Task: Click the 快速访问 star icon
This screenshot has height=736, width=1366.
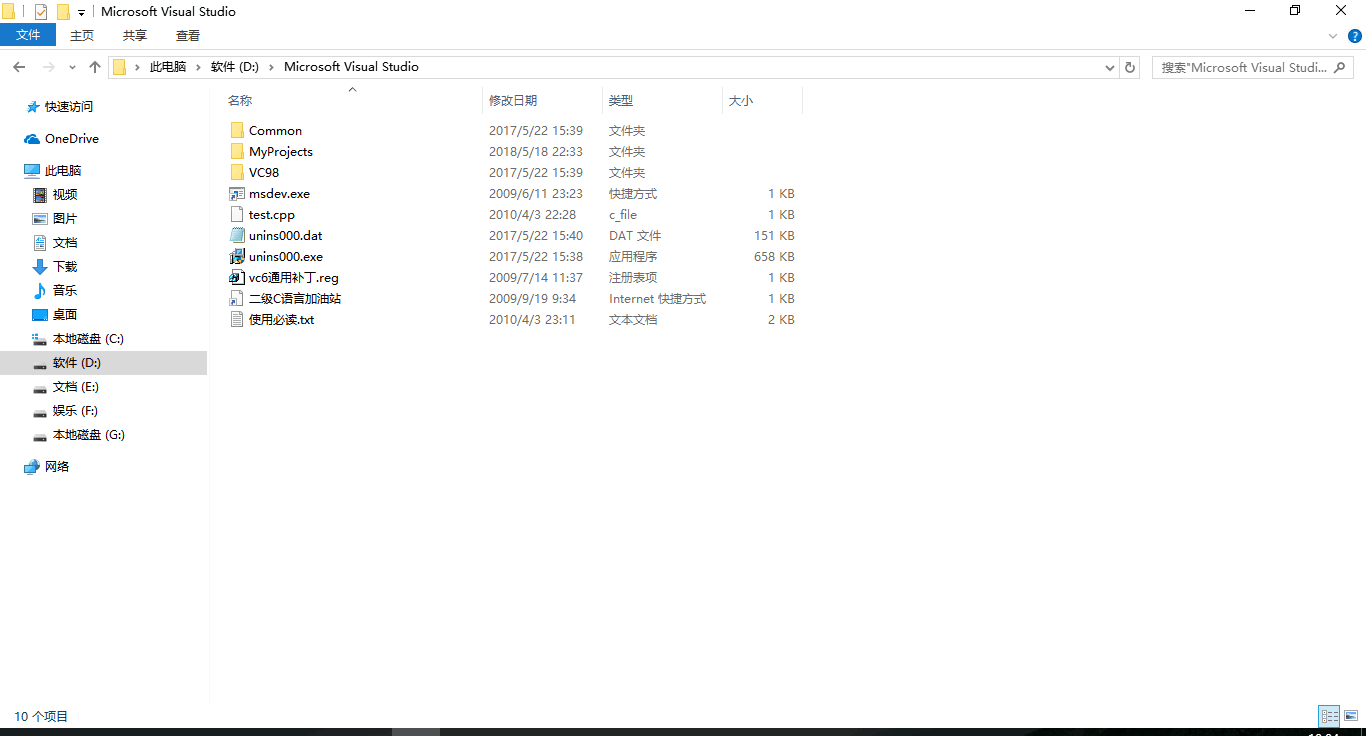Action: pyautogui.click(x=32, y=107)
